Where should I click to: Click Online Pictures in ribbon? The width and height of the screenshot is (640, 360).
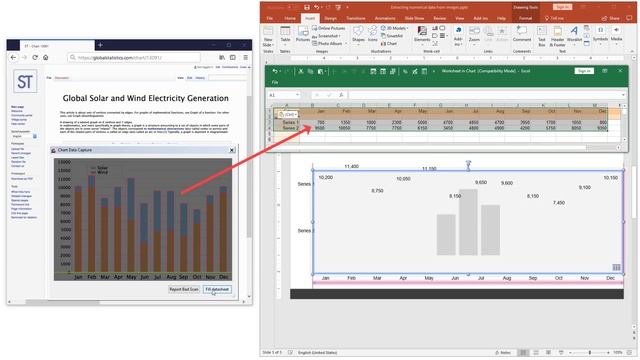(x=329, y=28)
